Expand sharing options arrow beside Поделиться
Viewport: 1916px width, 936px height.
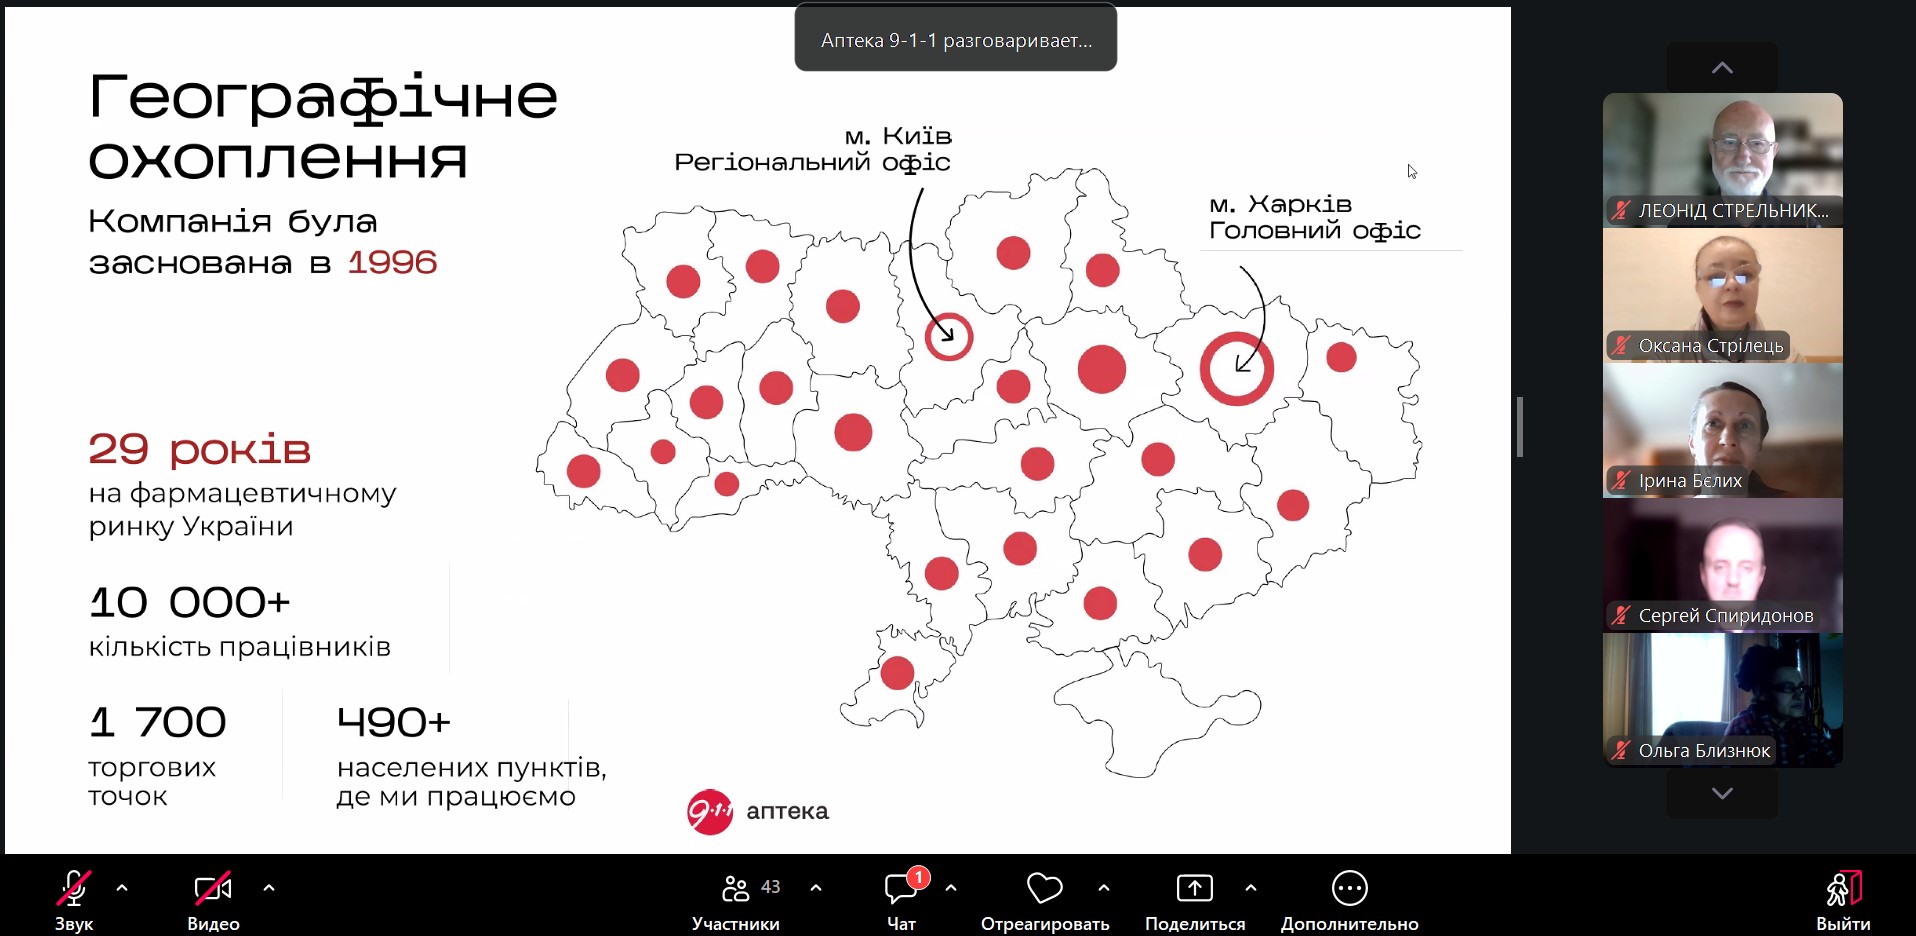click(1251, 887)
